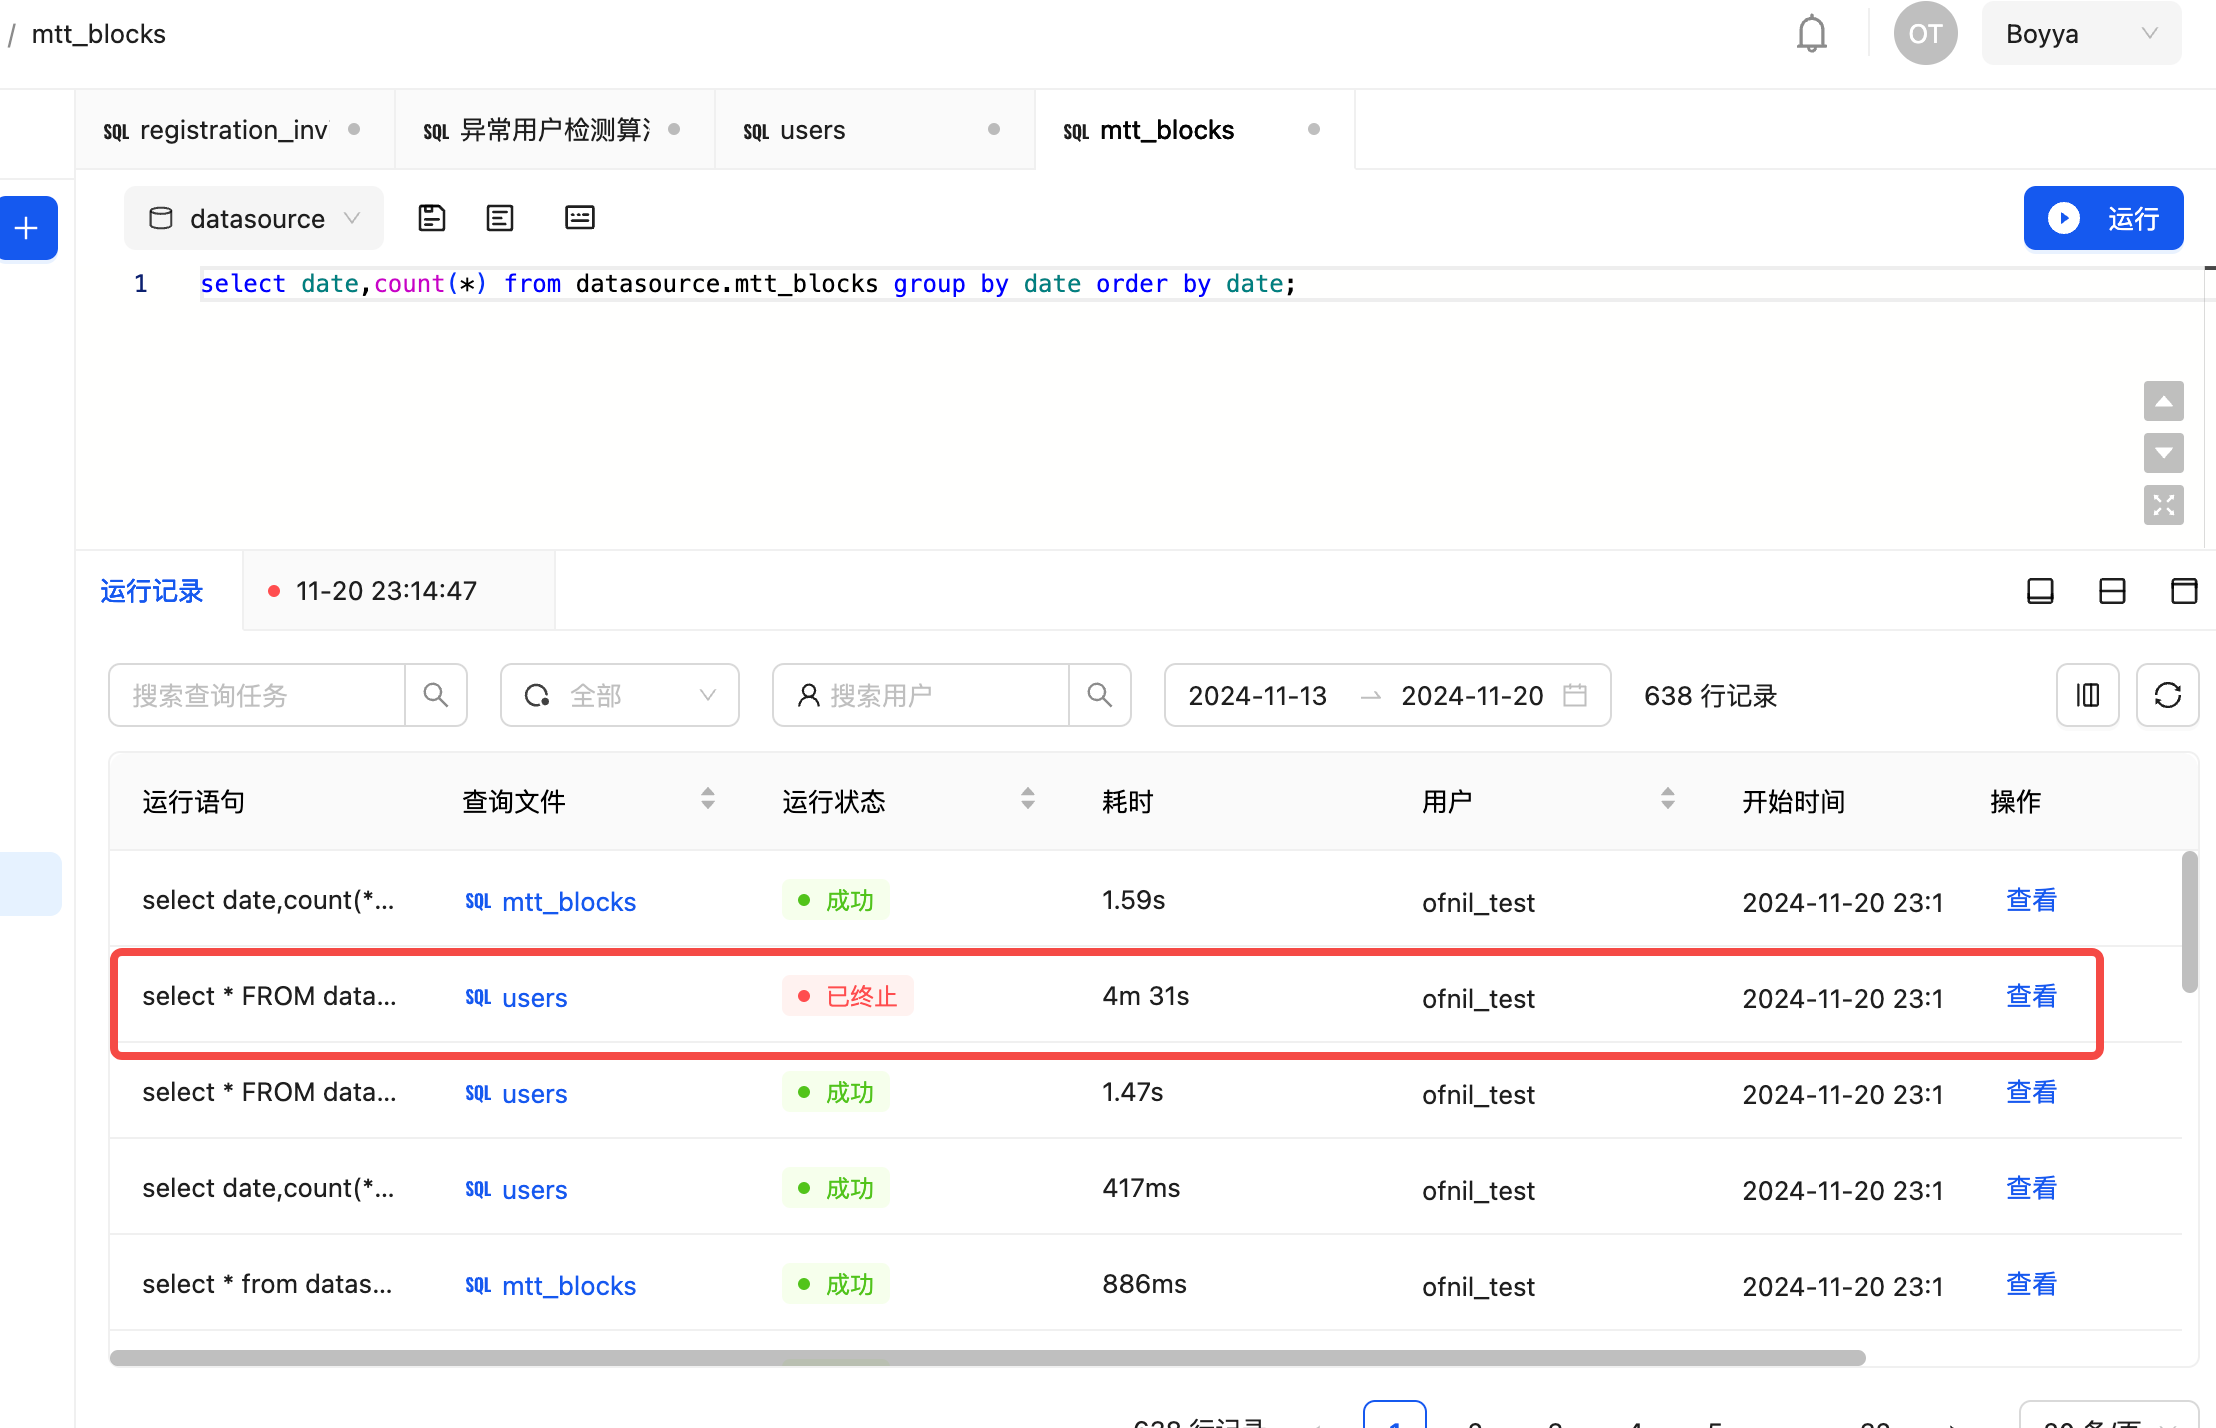Close the registration_inv tab via its dot

[x=354, y=129]
